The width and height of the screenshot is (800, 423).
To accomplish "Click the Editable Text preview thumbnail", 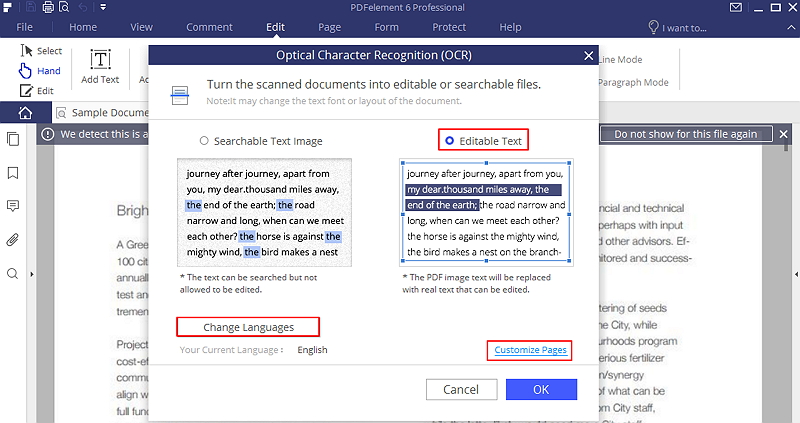I will pos(486,213).
